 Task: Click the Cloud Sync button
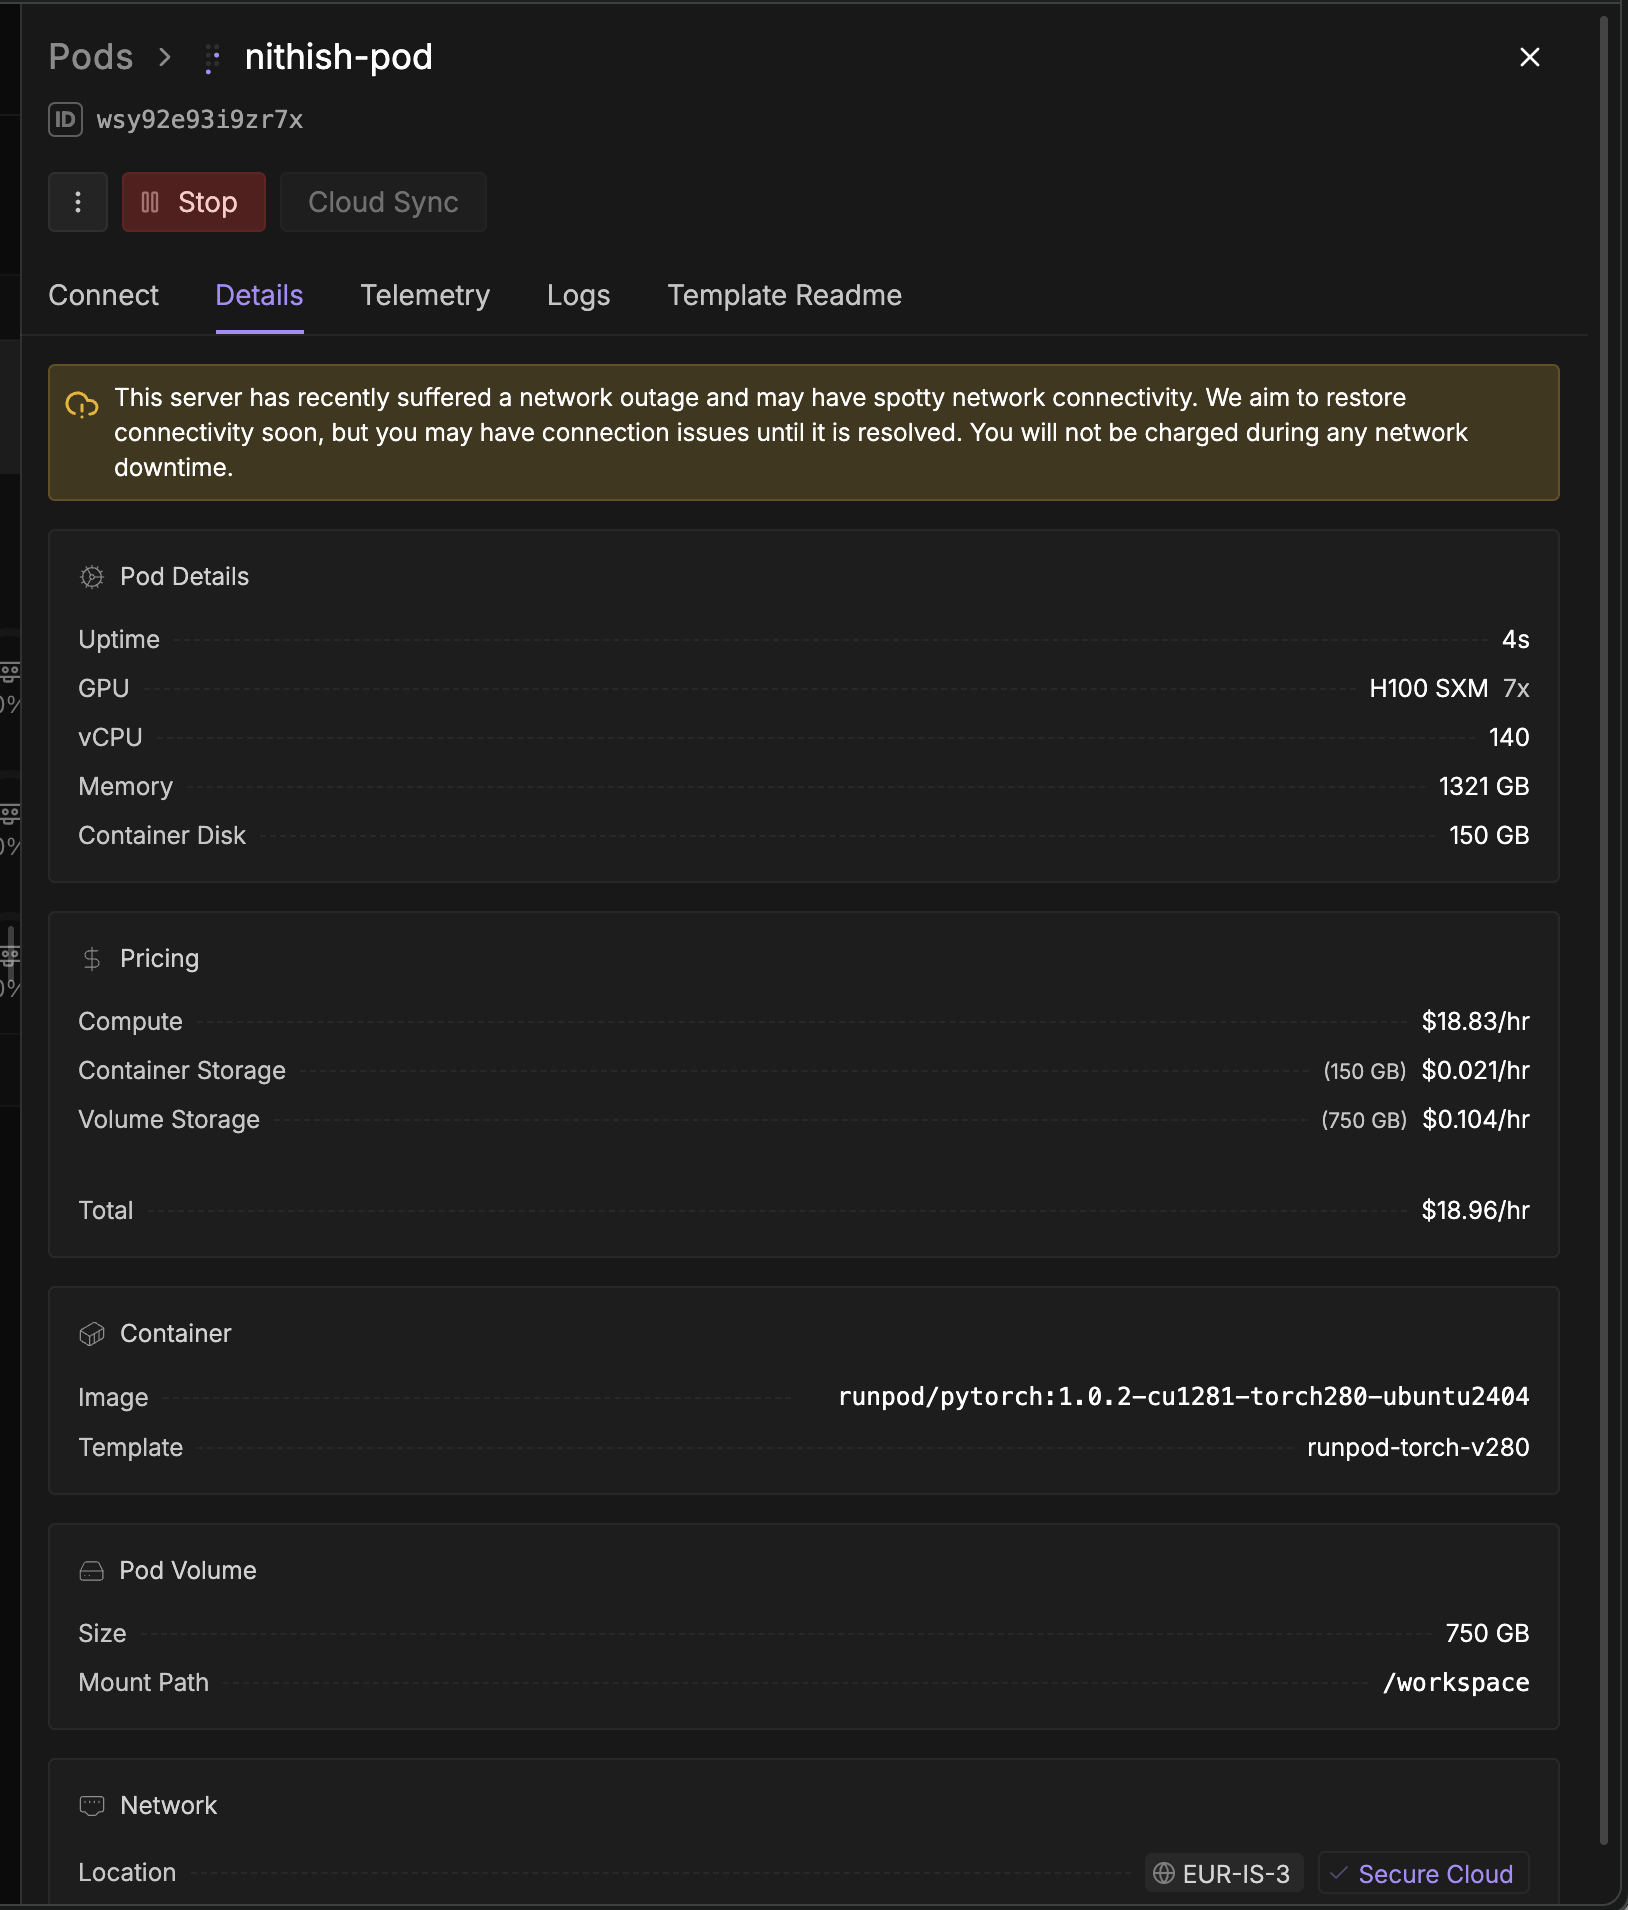click(383, 202)
